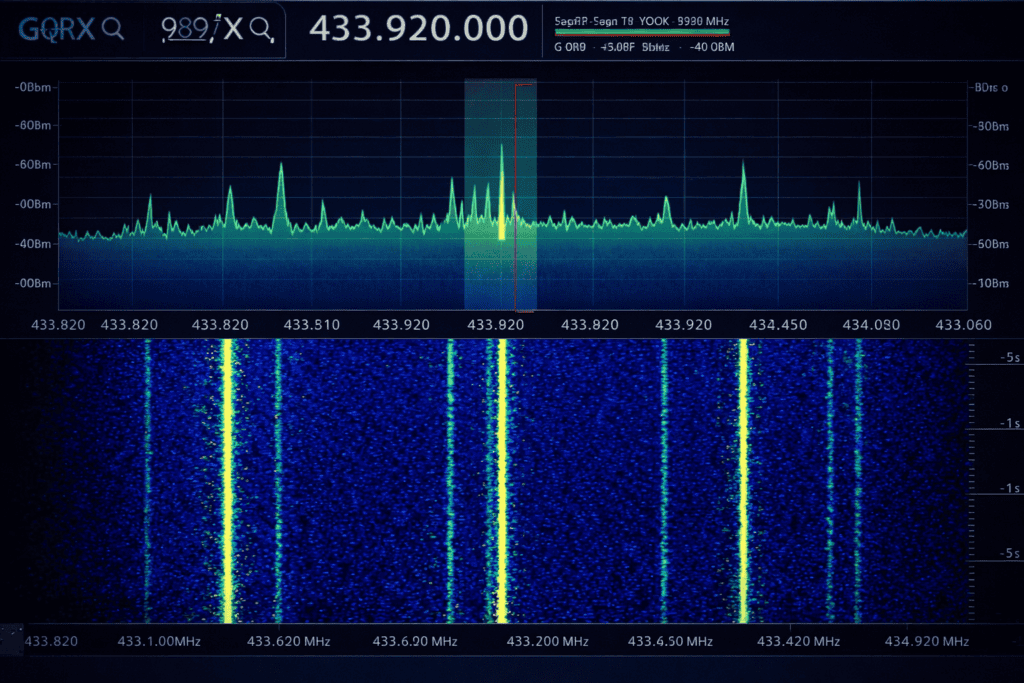
Task: Click the 434.080 frequency axis label
Action: coord(871,325)
